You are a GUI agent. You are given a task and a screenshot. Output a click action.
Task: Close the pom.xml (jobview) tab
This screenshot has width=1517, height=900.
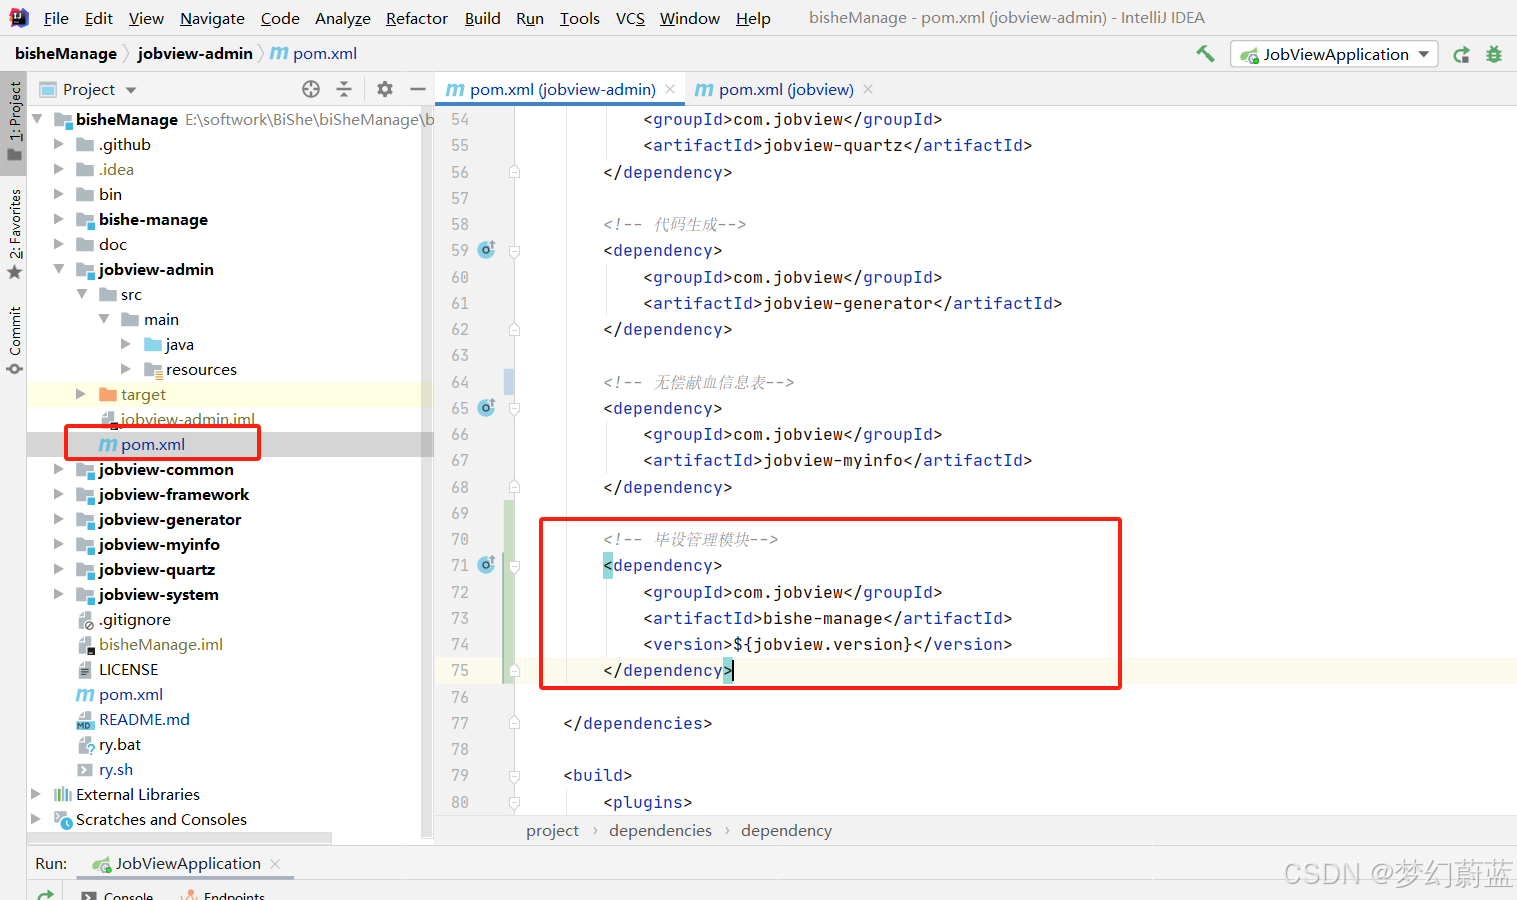(x=868, y=89)
